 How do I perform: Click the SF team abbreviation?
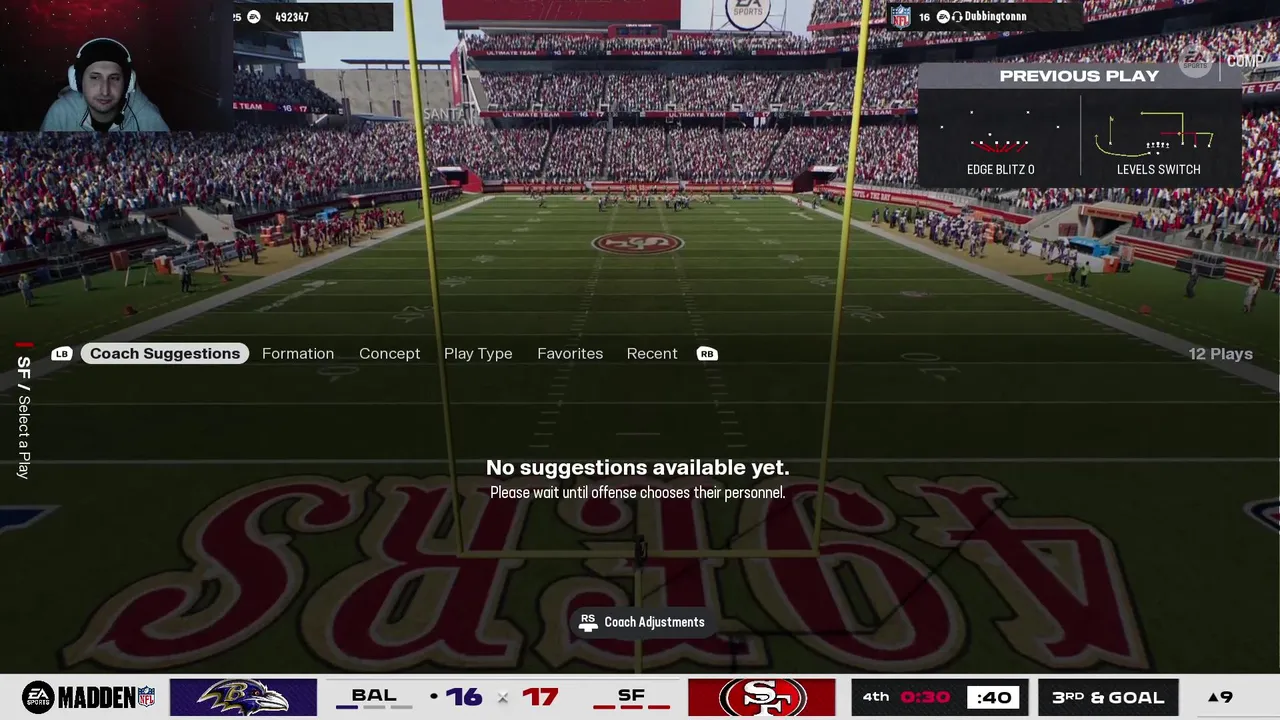pyautogui.click(x=631, y=695)
